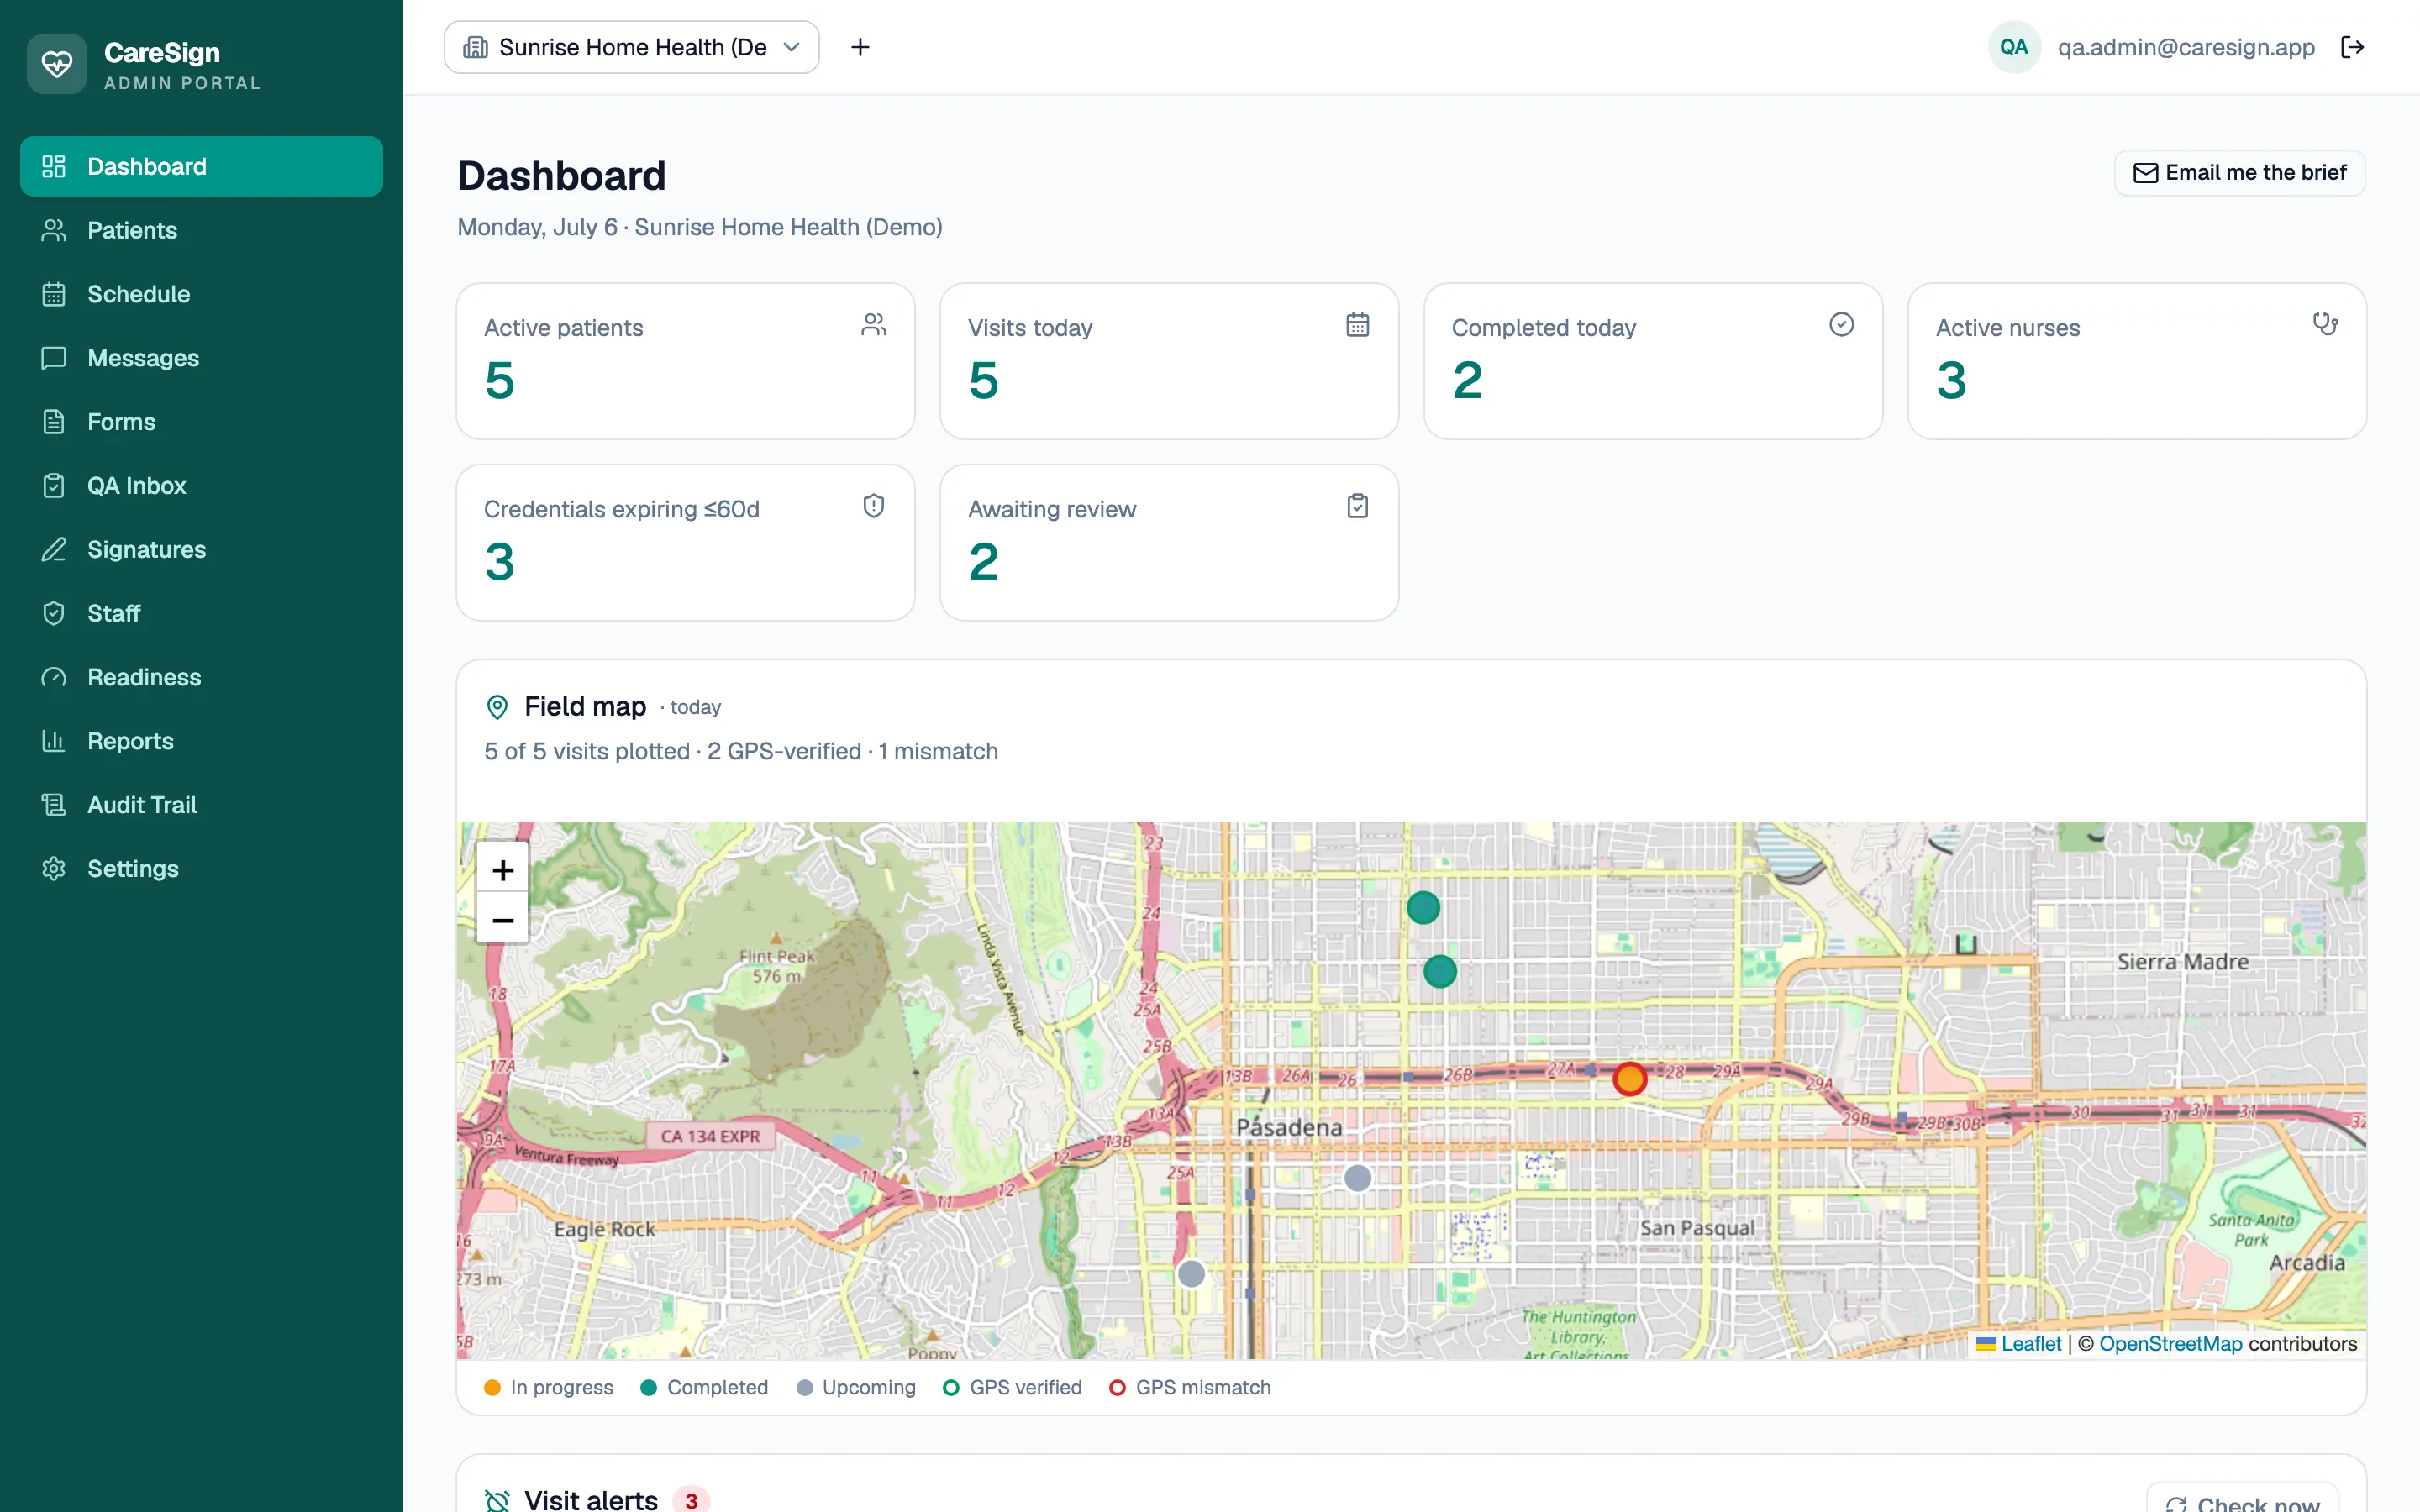Click the southernmost gray upcoming visit marker
The image size is (2420, 1512).
1191,1274
